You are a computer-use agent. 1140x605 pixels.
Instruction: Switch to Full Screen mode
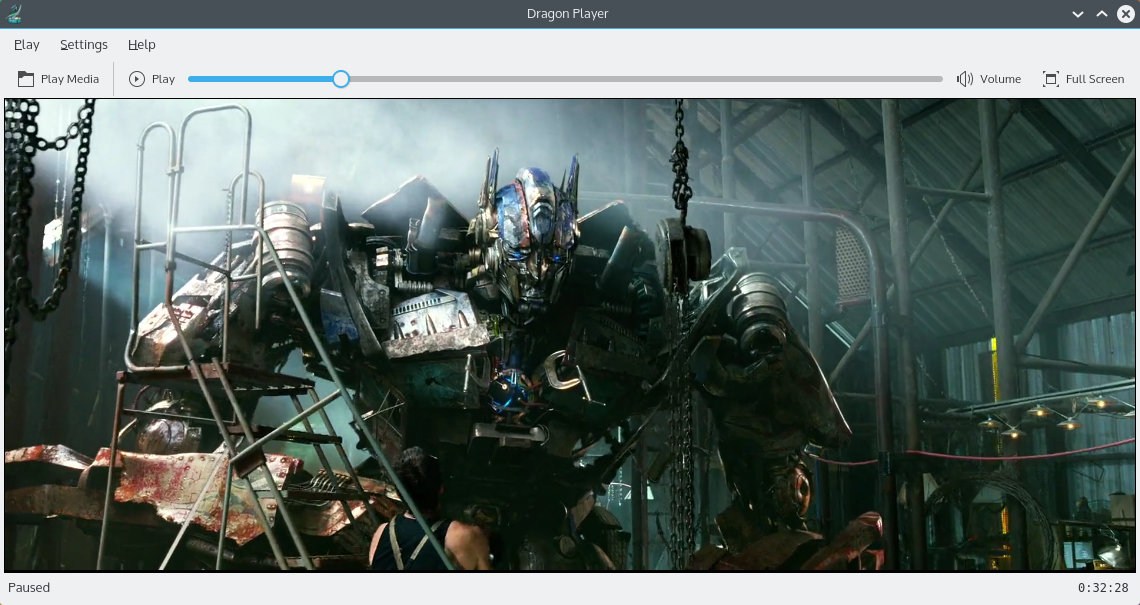click(1083, 79)
